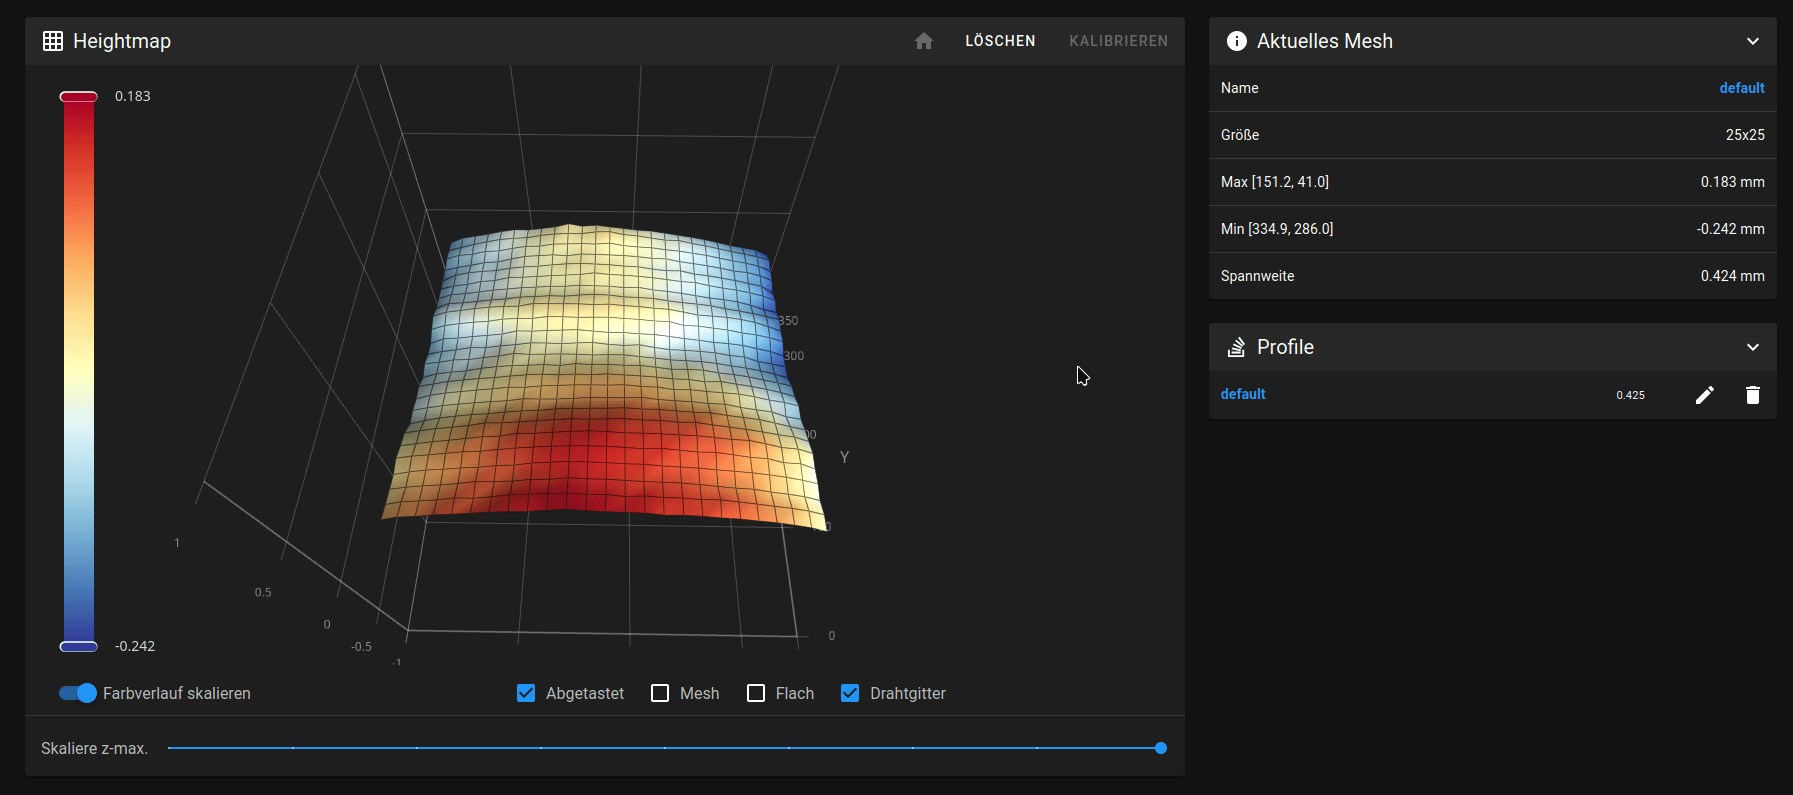This screenshot has height=795, width=1793.
Task: Click the KALIBRIEREN button
Action: [x=1118, y=41]
